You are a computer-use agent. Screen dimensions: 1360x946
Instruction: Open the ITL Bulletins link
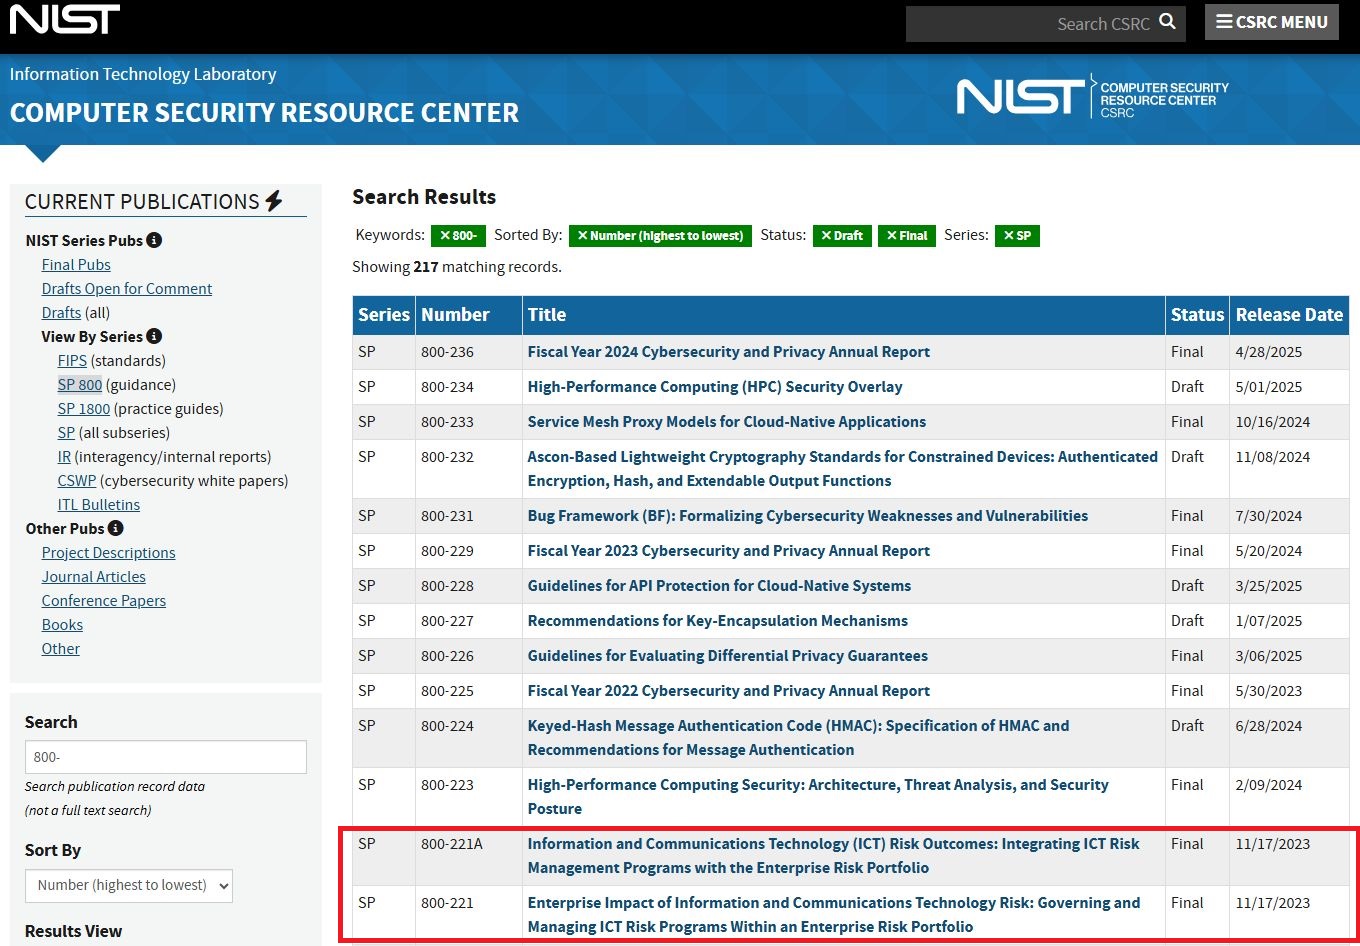pos(99,504)
